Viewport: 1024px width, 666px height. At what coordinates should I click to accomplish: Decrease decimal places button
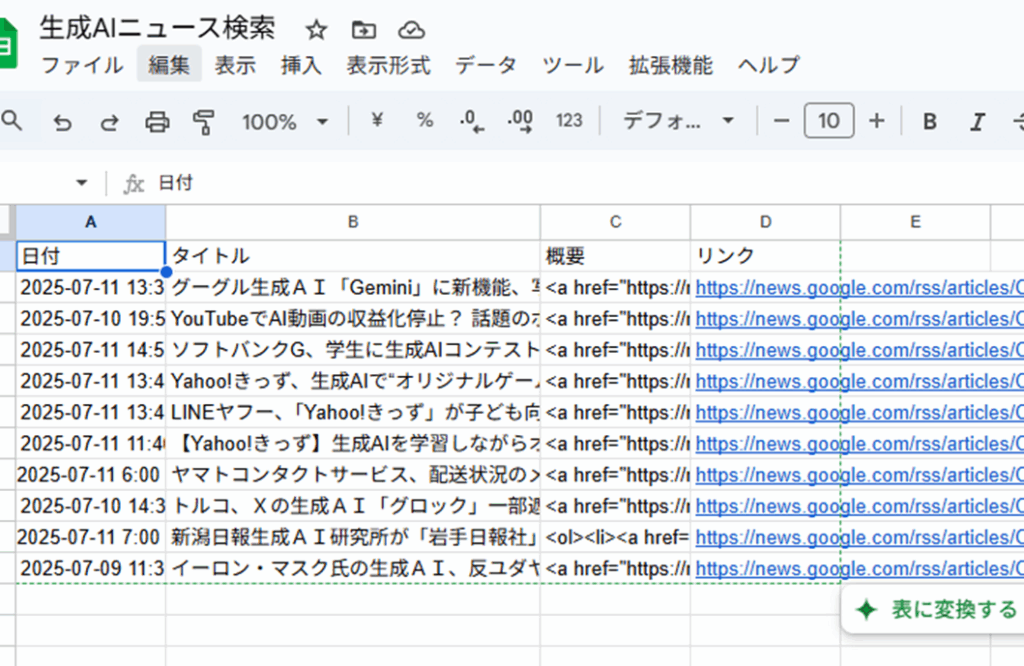click(x=471, y=122)
